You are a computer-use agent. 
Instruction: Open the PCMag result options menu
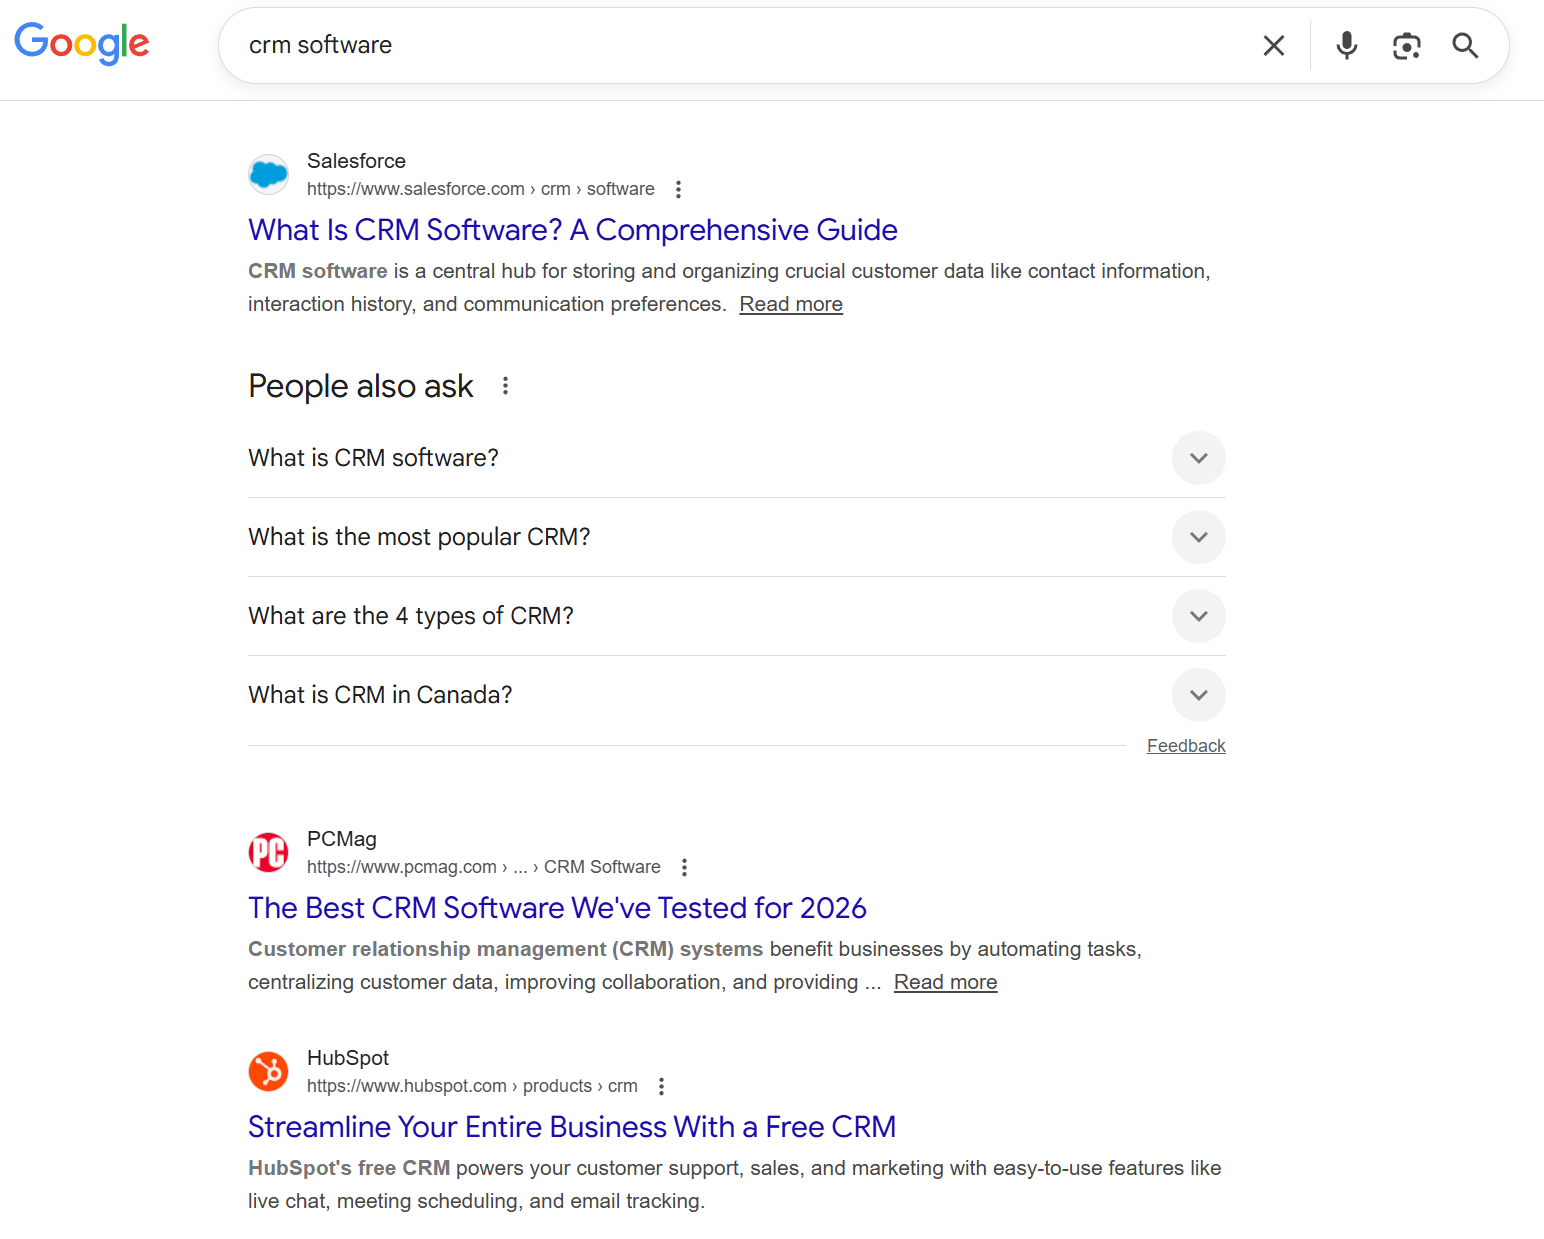pyautogui.click(x=684, y=867)
